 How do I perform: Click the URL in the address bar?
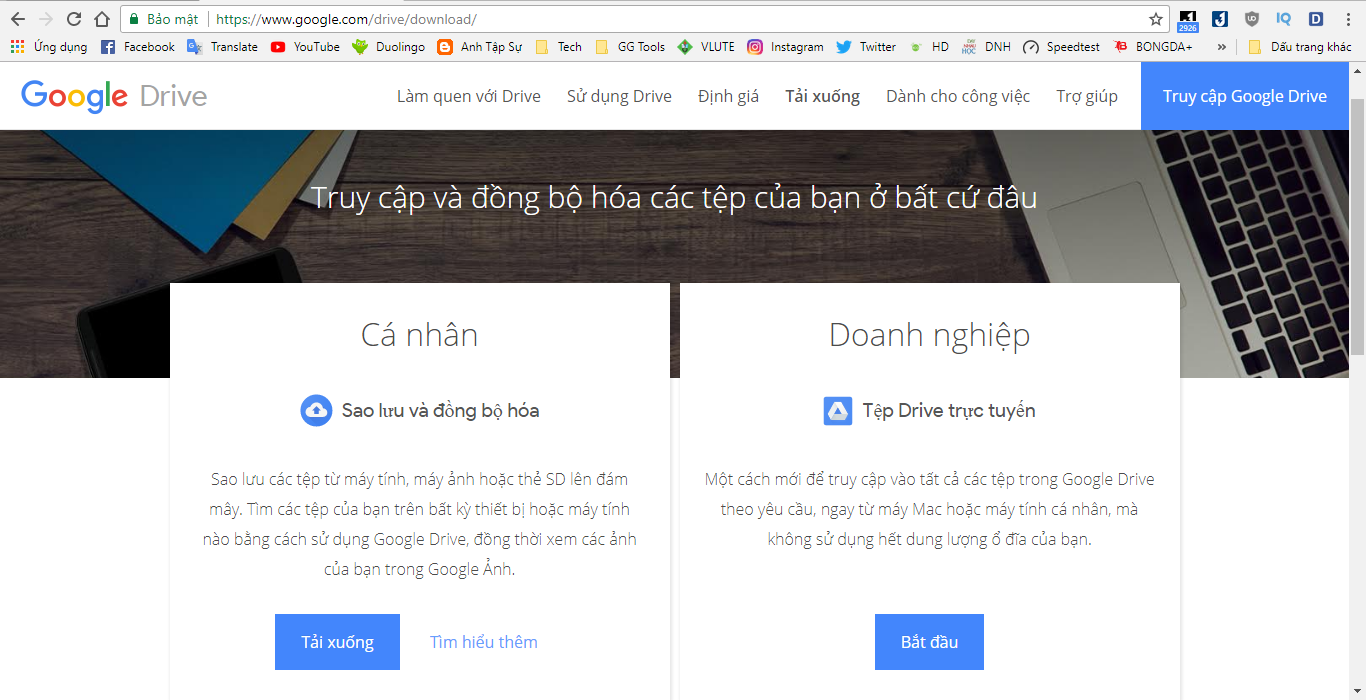[x=346, y=19]
